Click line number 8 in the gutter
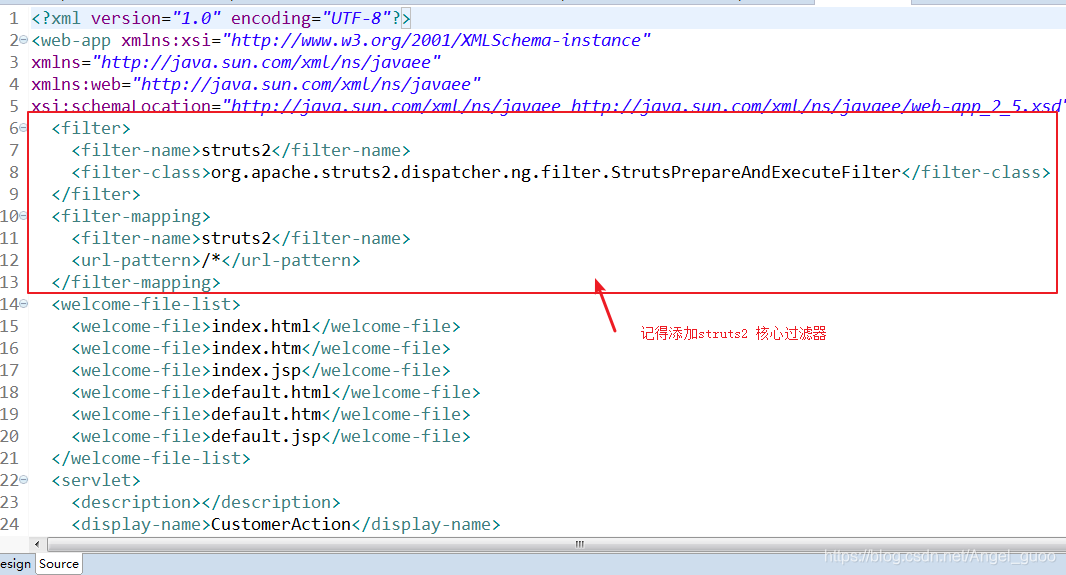Screen dimensions: 1066x575 click(x=14, y=172)
